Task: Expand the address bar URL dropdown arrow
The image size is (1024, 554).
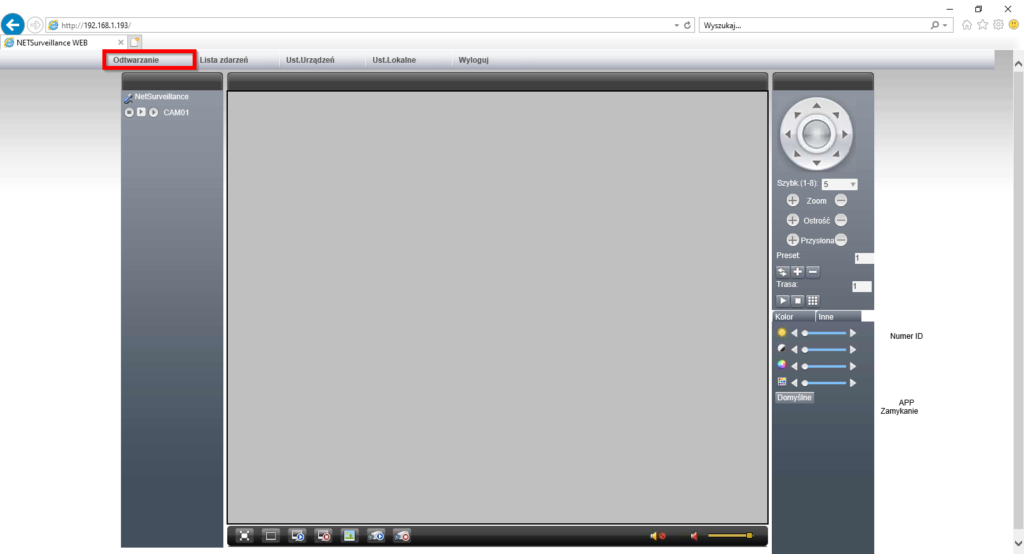Action: tap(676, 25)
